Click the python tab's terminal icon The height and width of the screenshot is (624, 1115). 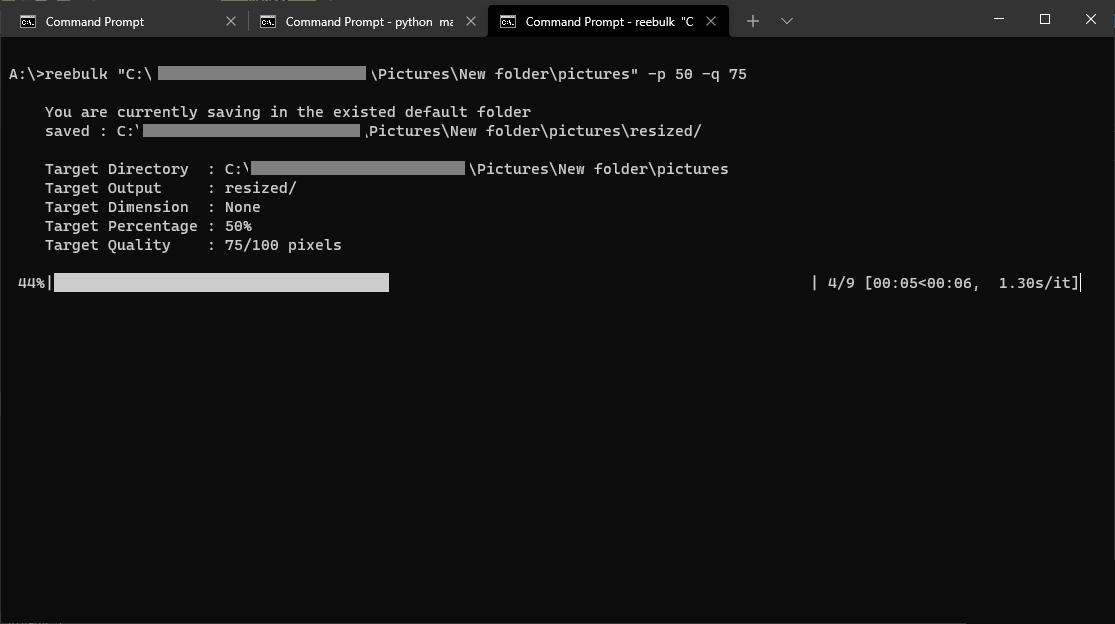pos(267,22)
